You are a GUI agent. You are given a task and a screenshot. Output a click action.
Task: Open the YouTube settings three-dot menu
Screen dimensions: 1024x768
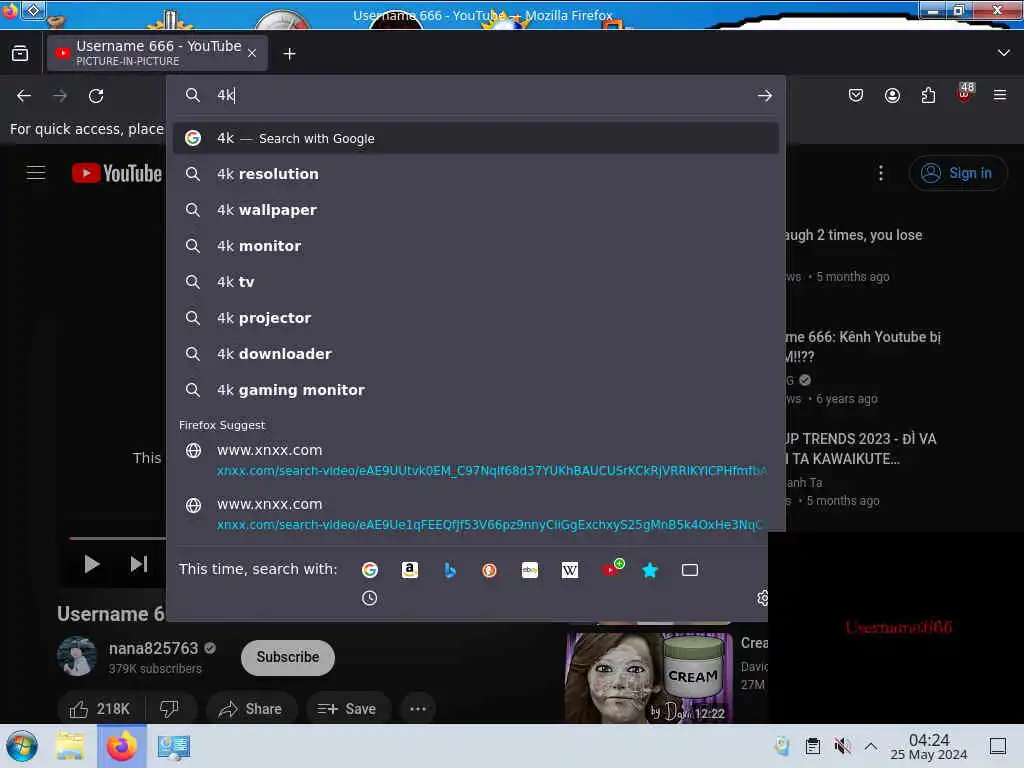(880, 173)
